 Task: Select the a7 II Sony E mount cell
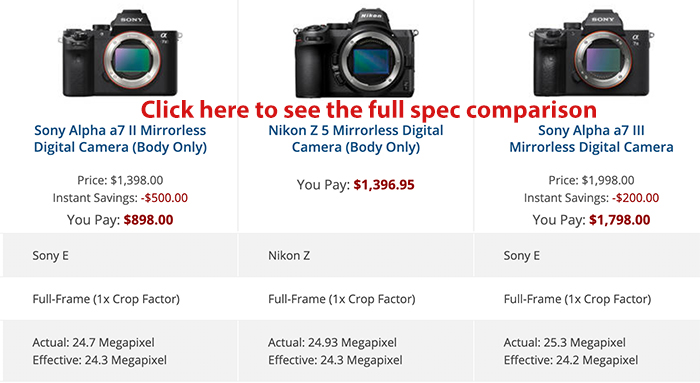[120, 255]
